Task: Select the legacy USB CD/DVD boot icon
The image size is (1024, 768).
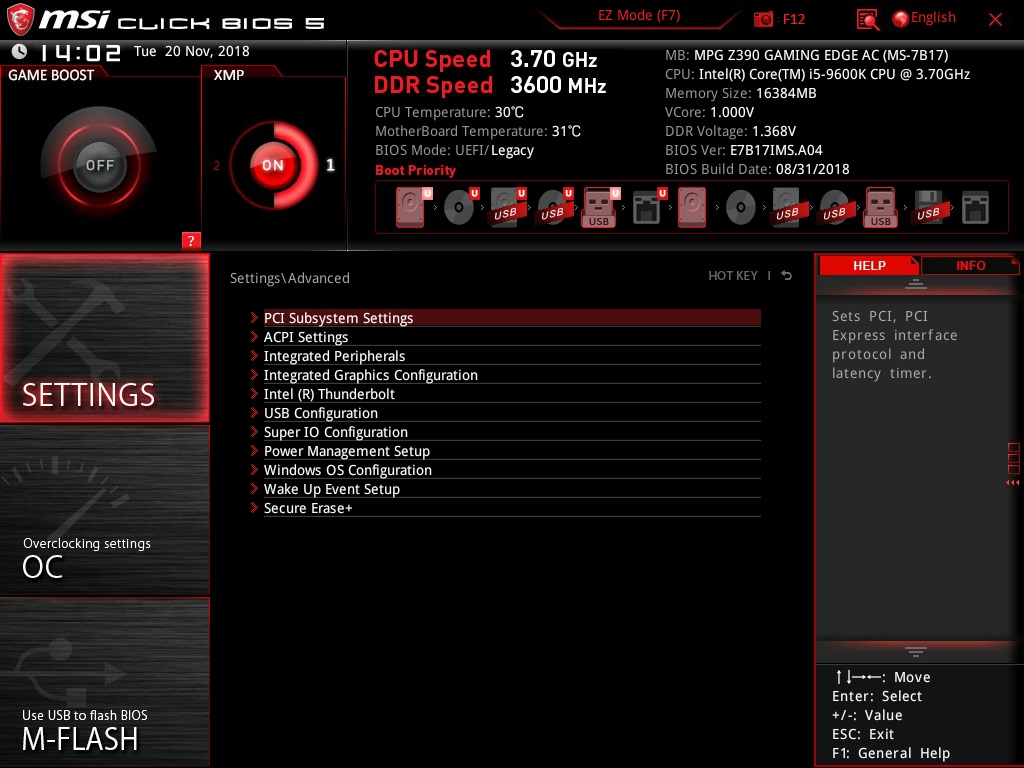Action: pyautogui.click(x=835, y=208)
